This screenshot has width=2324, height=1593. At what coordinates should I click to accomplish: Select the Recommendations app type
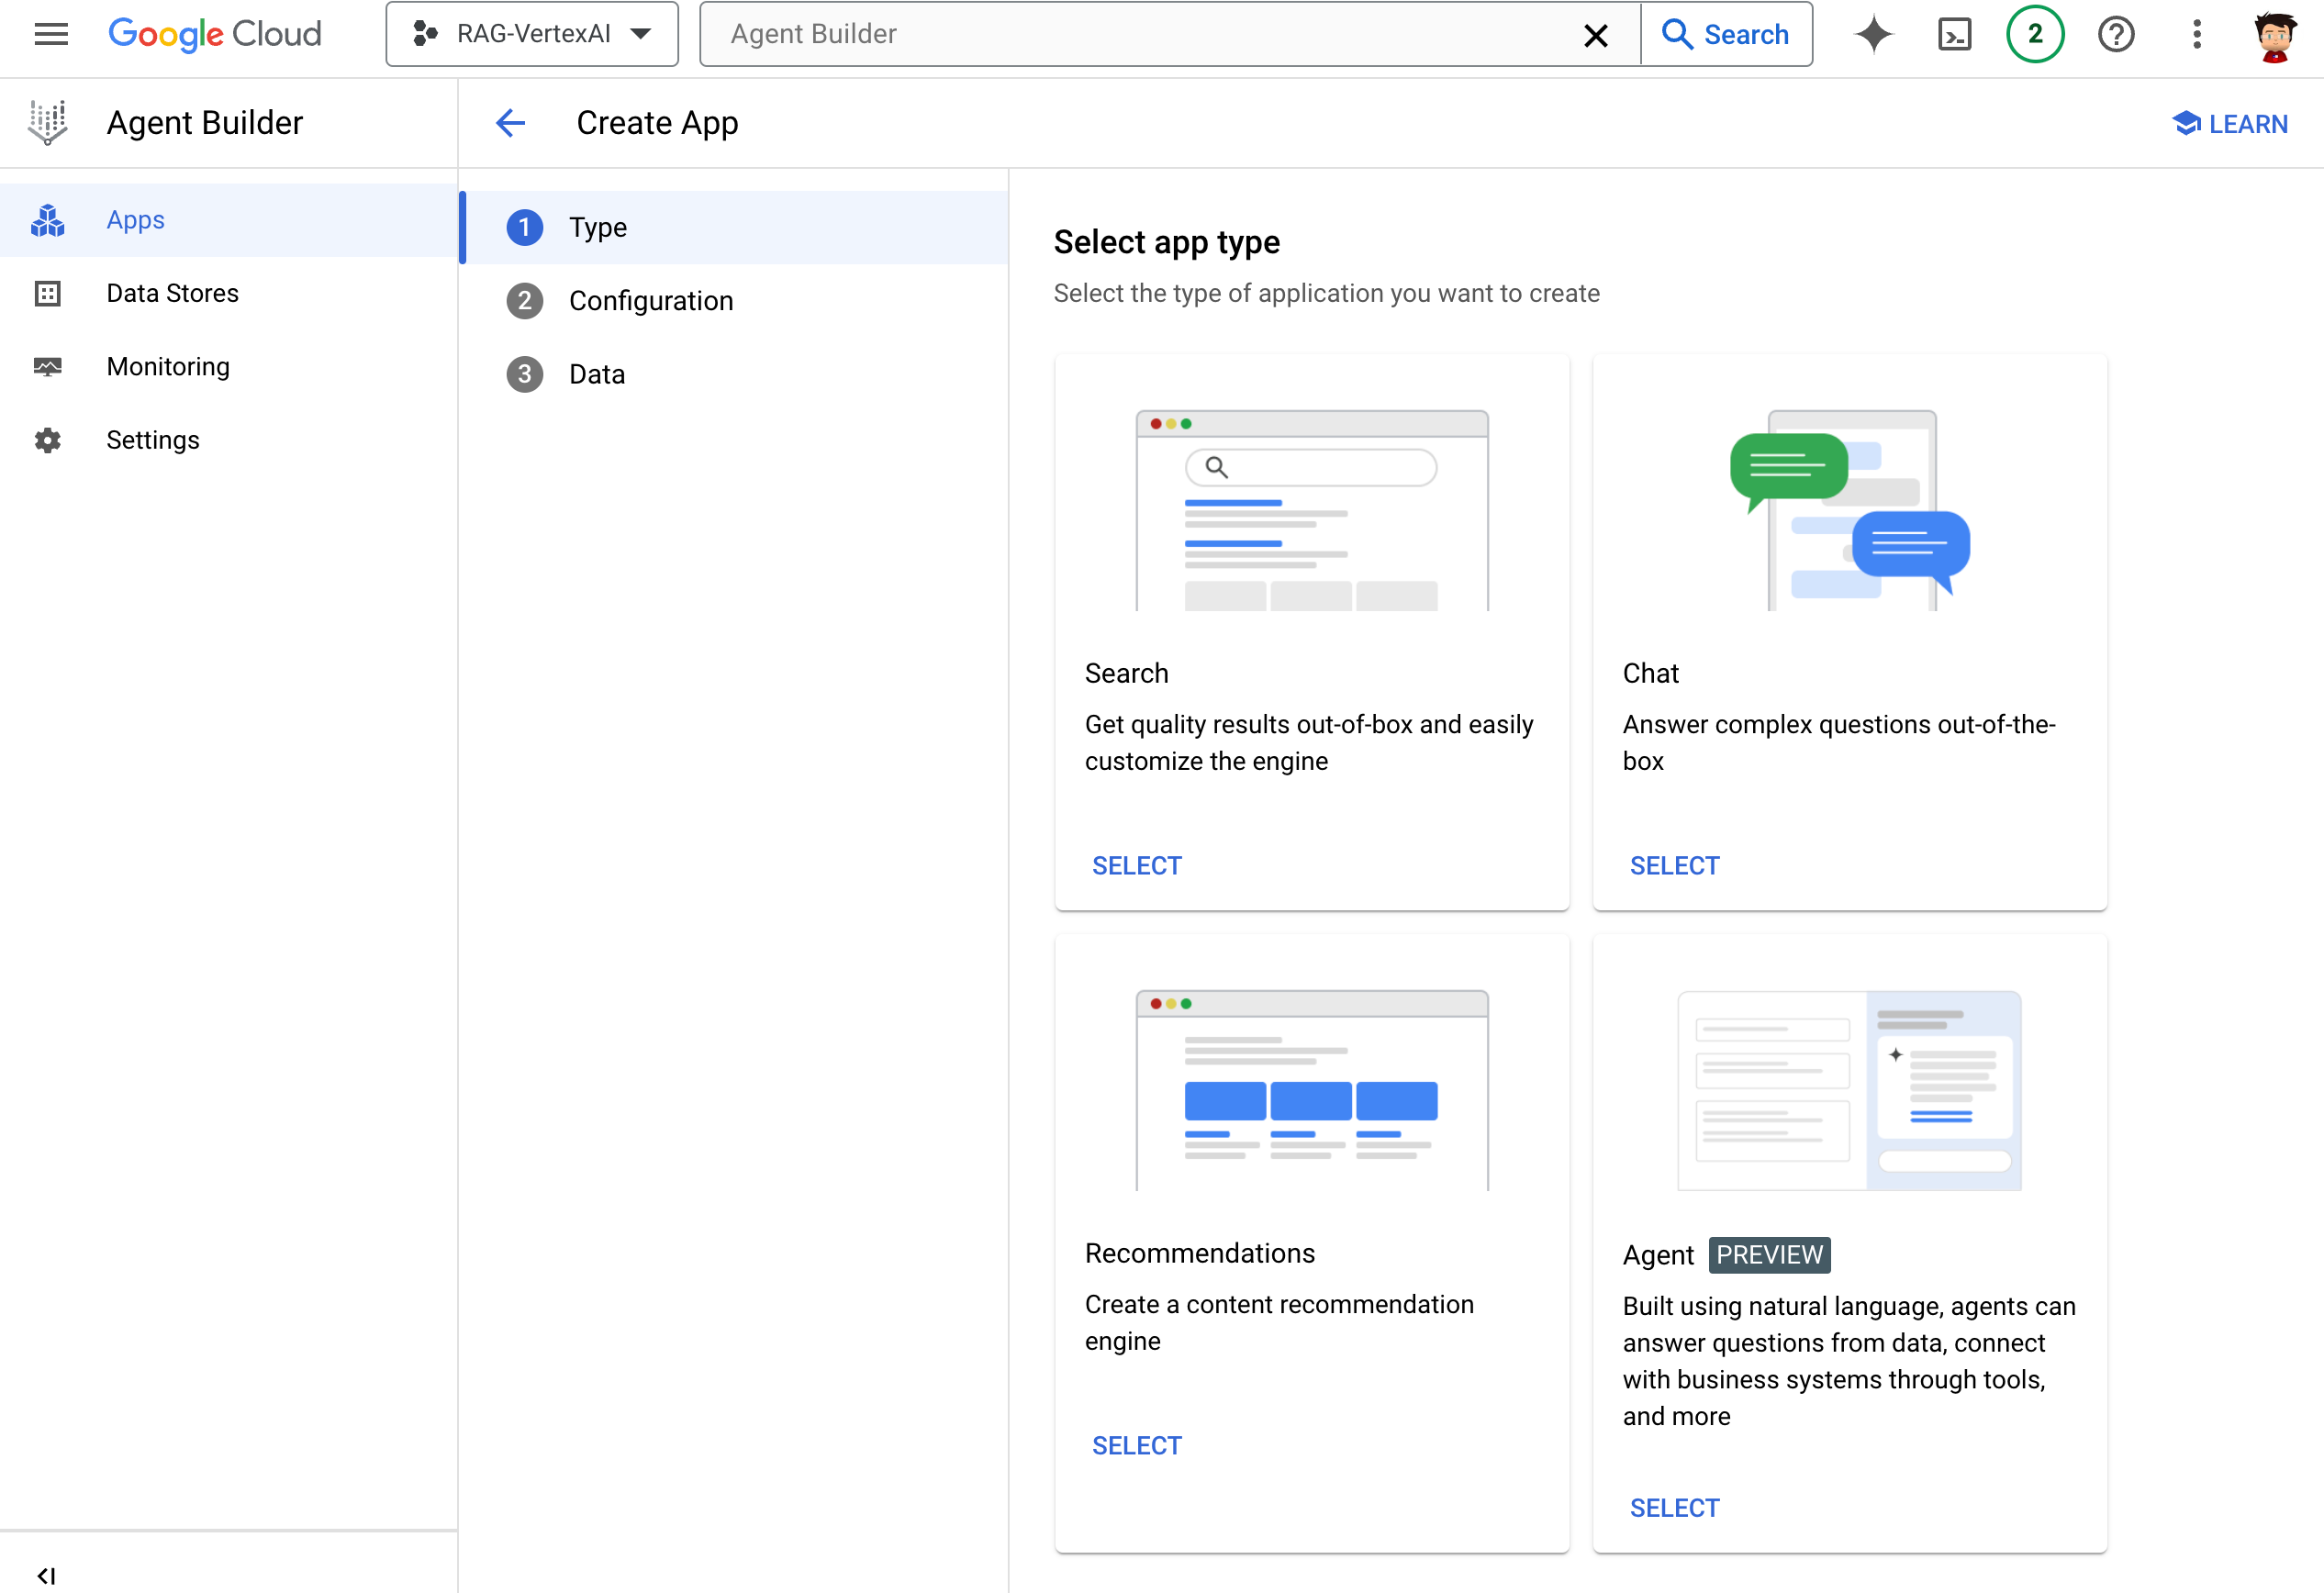tap(1136, 1445)
